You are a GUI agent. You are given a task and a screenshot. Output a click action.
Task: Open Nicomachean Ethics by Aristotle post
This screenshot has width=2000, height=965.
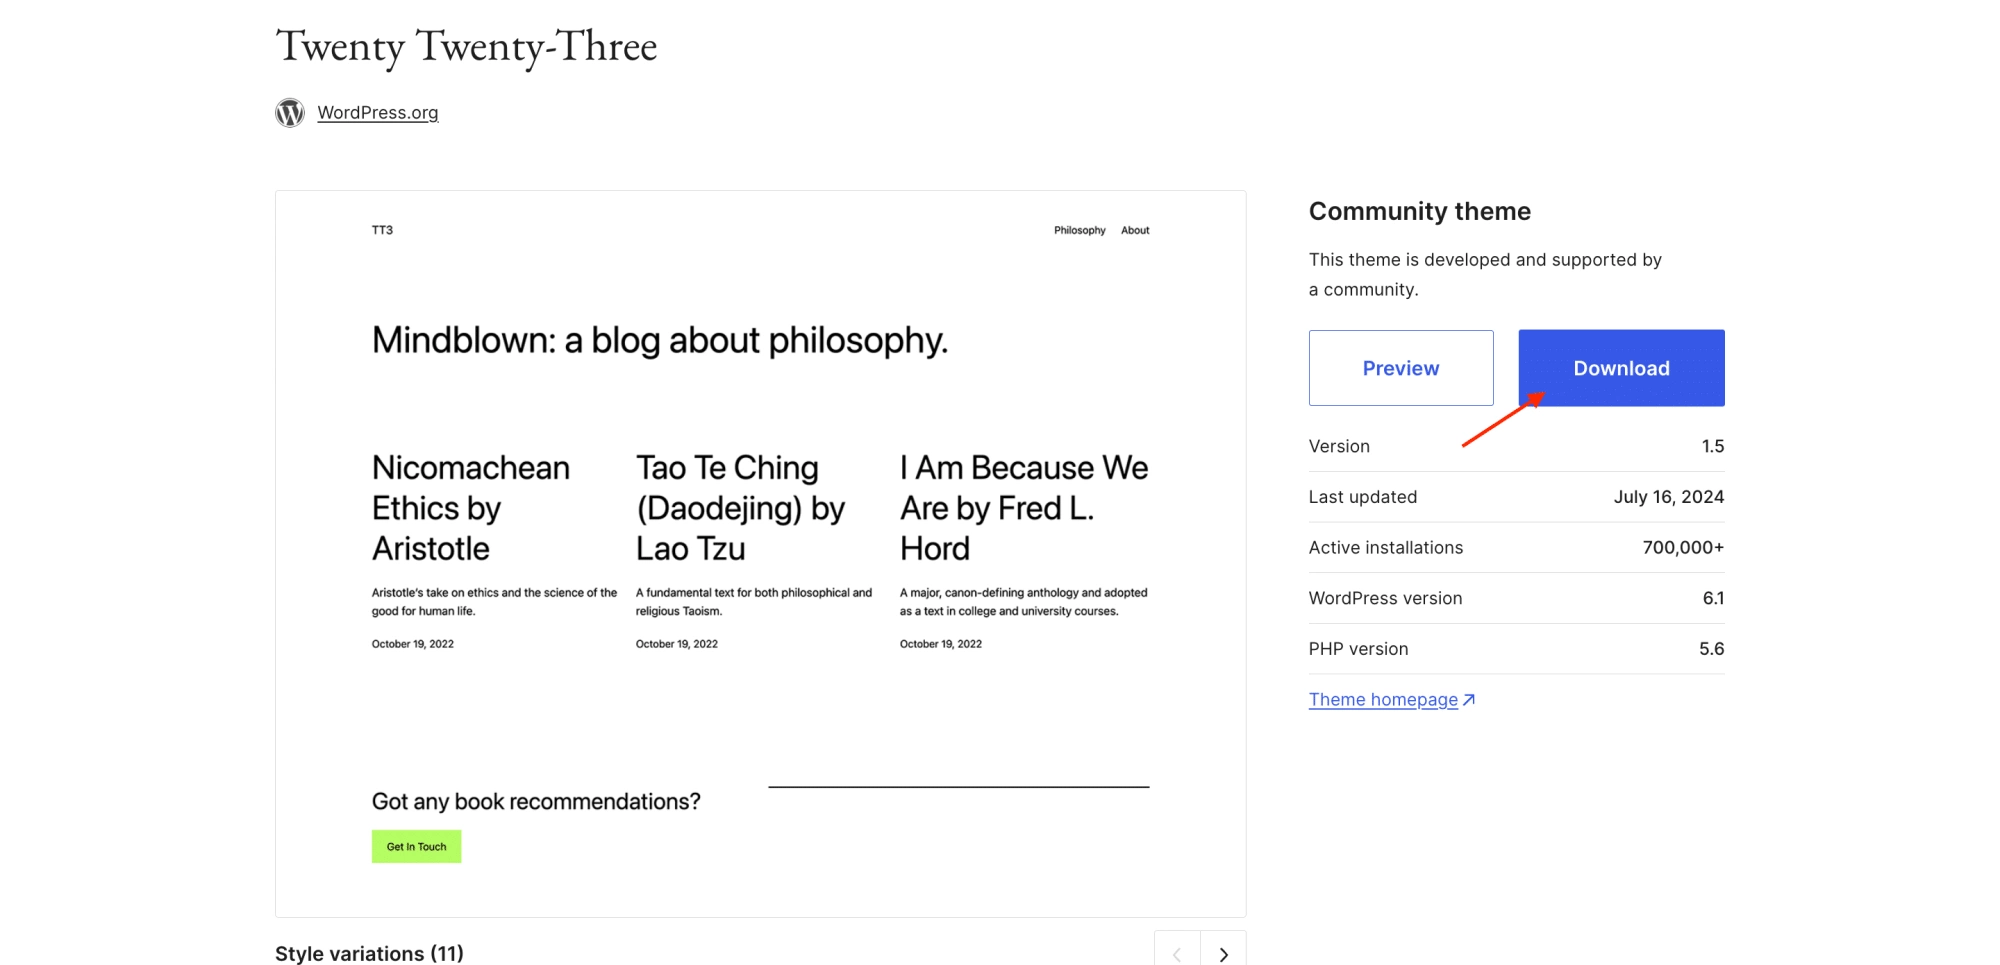(471, 508)
